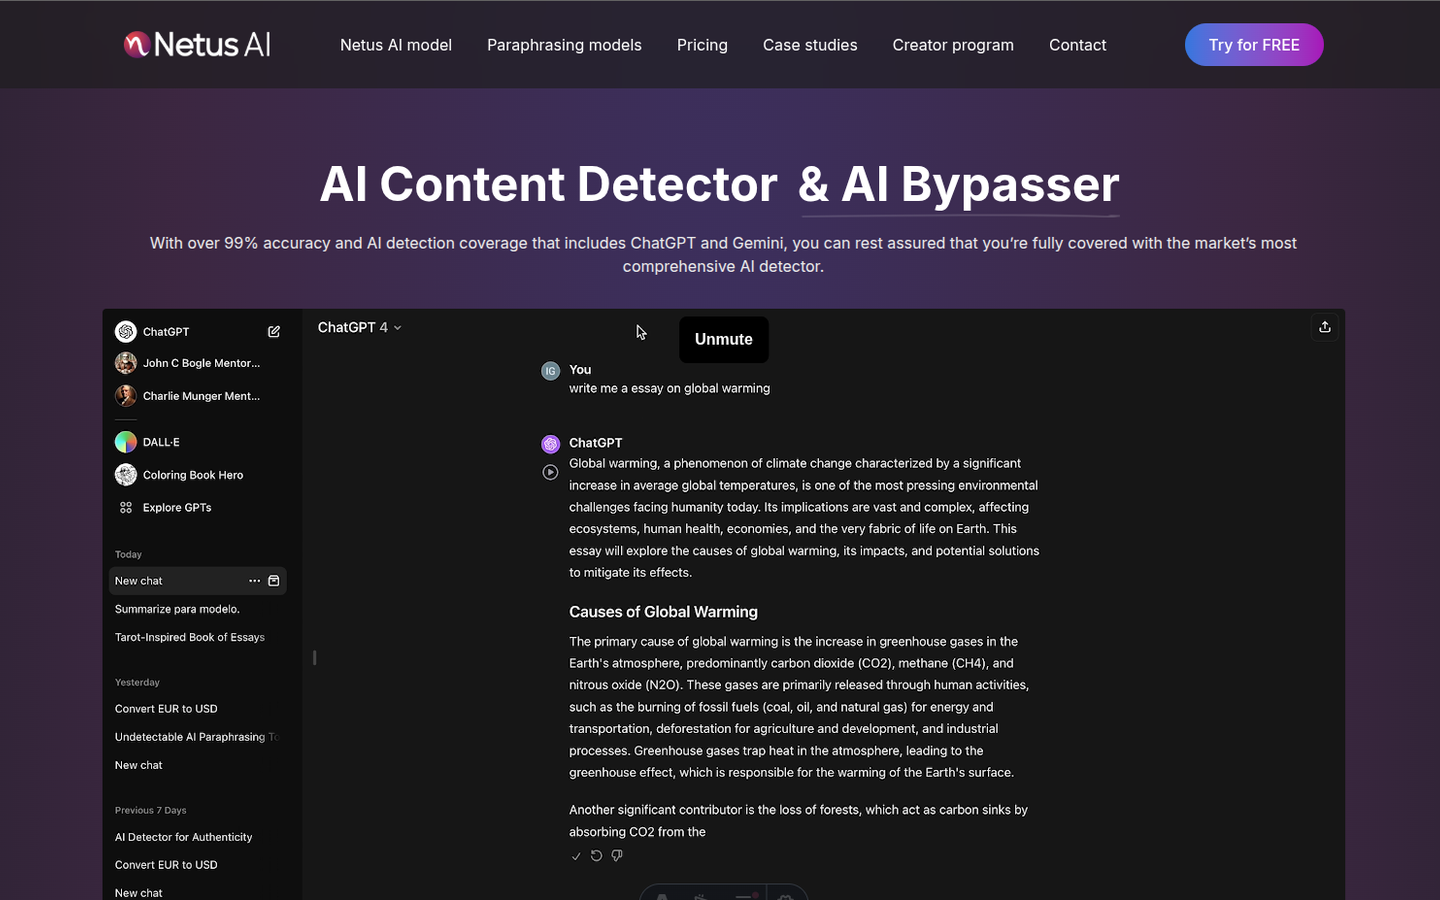
Task: Open the Creator program page
Action: click(953, 45)
